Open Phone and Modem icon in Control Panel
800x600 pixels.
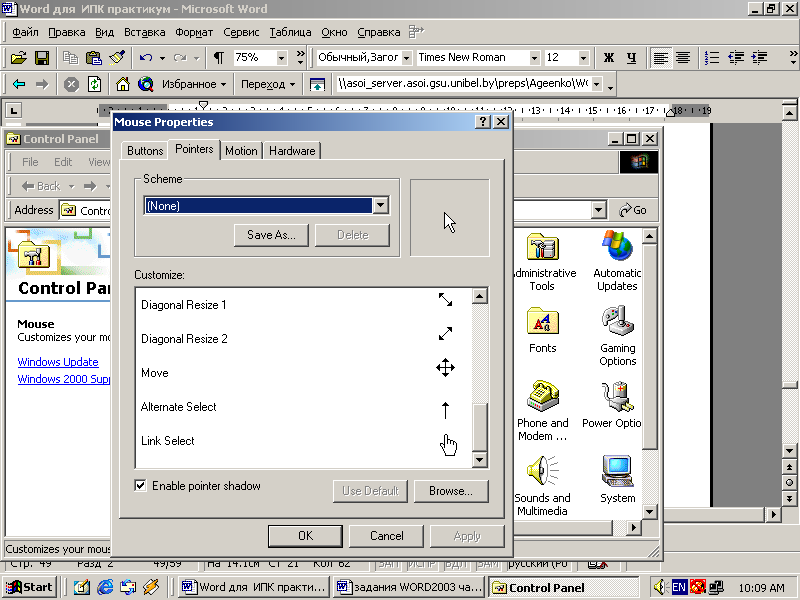542,411
